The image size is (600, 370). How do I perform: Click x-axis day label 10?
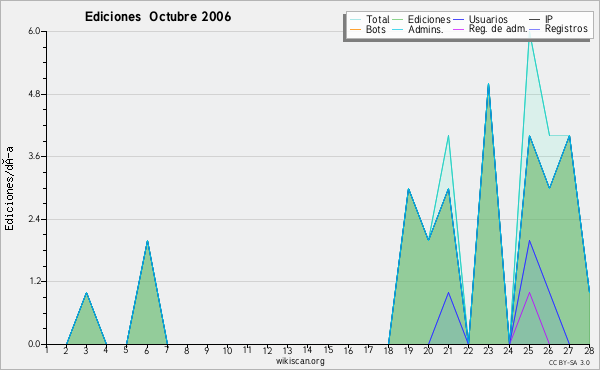click(x=227, y=350)
